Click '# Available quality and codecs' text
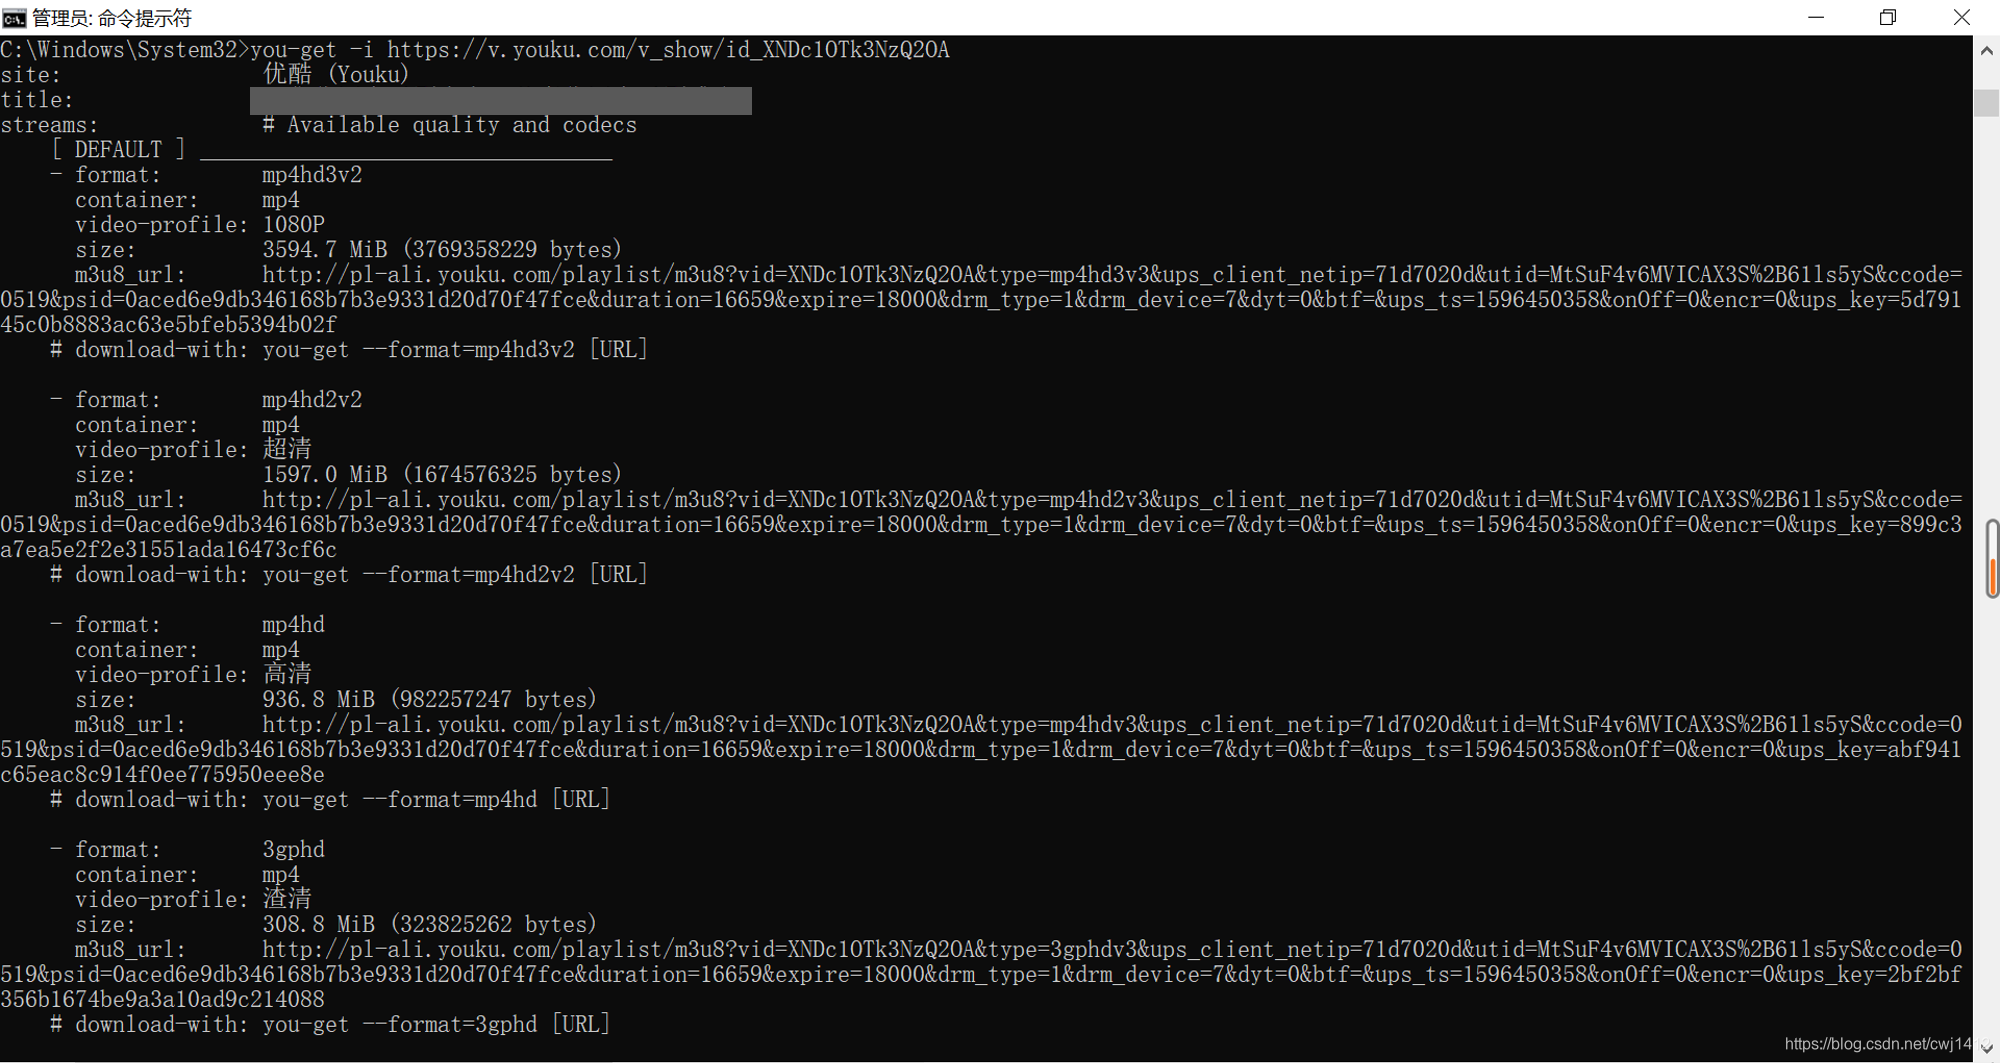Image resolution: width=2000 pixels, height=1063 pixels. tap(449, 125)
